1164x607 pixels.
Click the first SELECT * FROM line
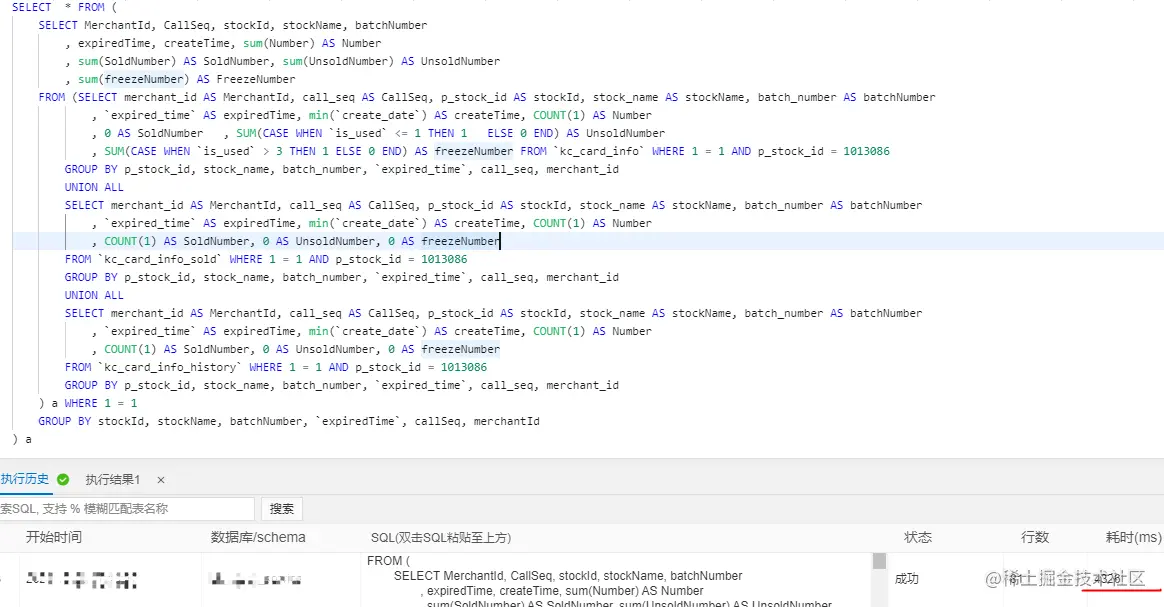point(65,7)
